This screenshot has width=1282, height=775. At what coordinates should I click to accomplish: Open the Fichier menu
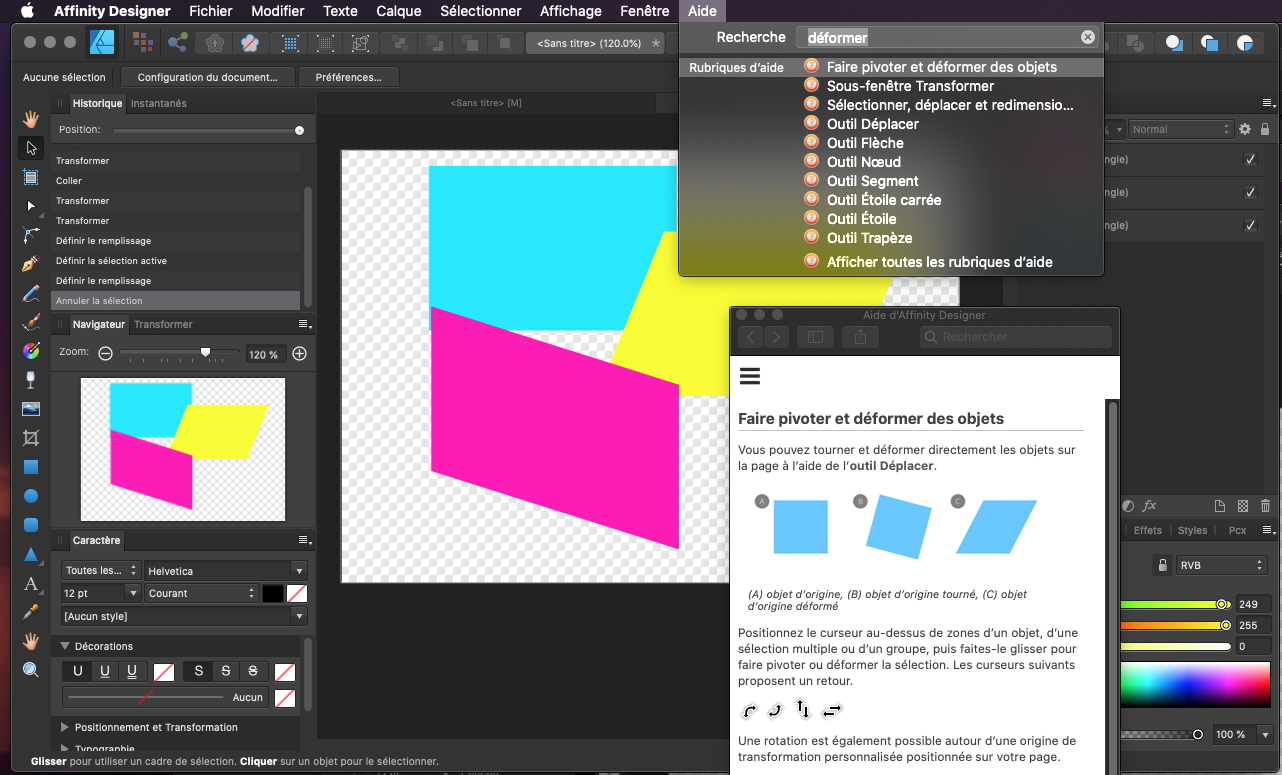click(210, 11)
